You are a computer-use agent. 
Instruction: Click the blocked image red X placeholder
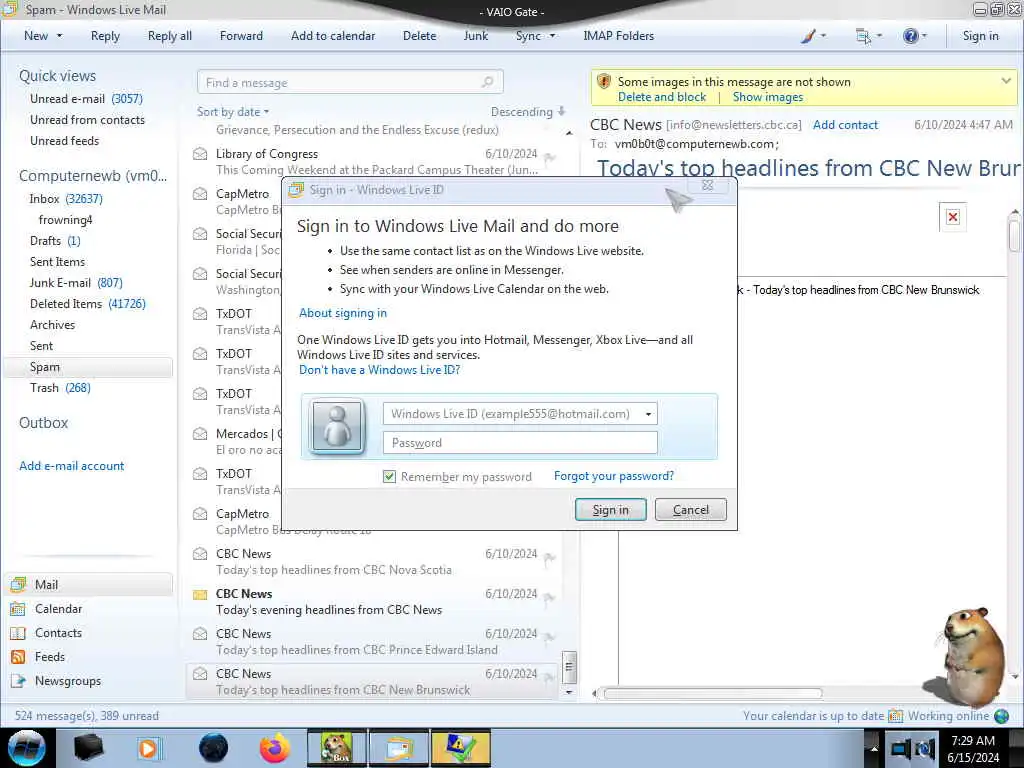click(953, 217)
